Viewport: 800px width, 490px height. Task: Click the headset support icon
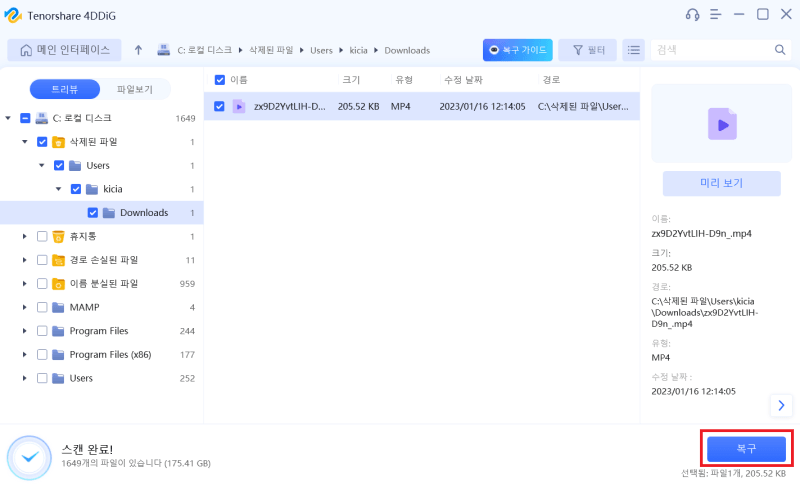pyautogui.click(x=692, y=15)
